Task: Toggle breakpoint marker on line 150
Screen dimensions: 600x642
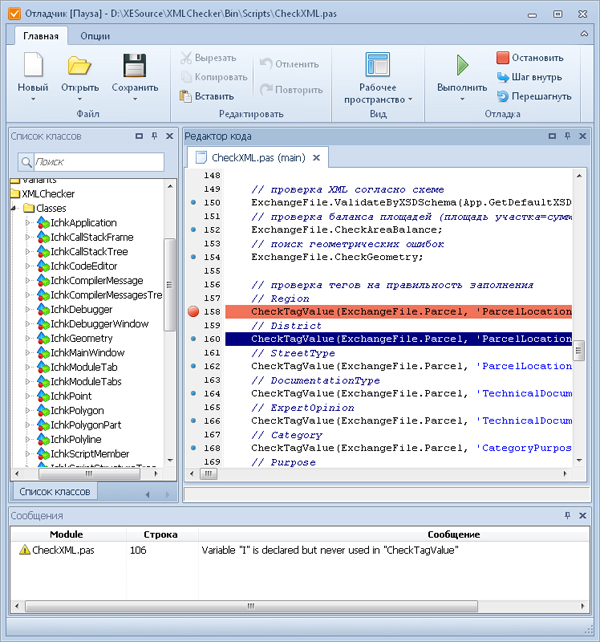Action: click(194, 202)
